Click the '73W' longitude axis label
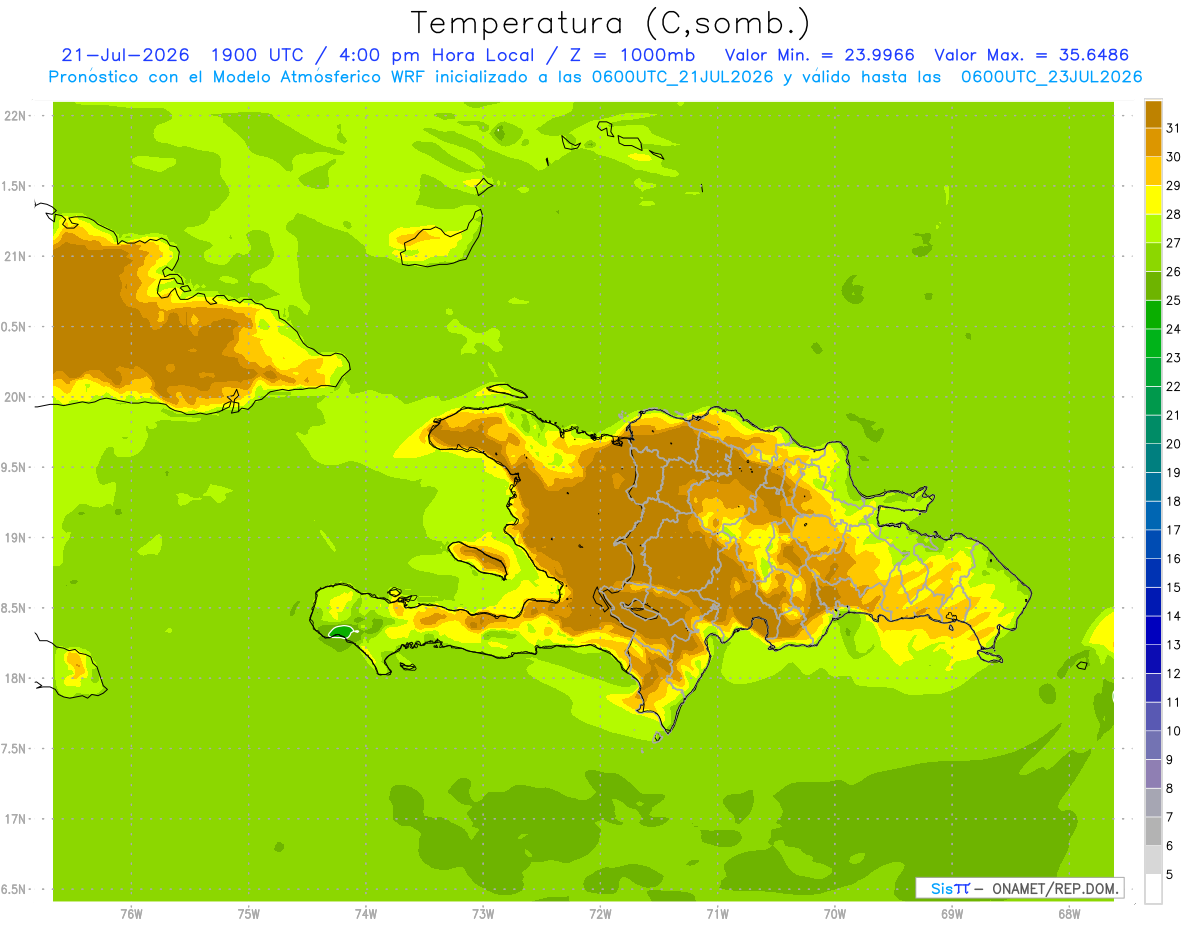 tap(483, 913)
